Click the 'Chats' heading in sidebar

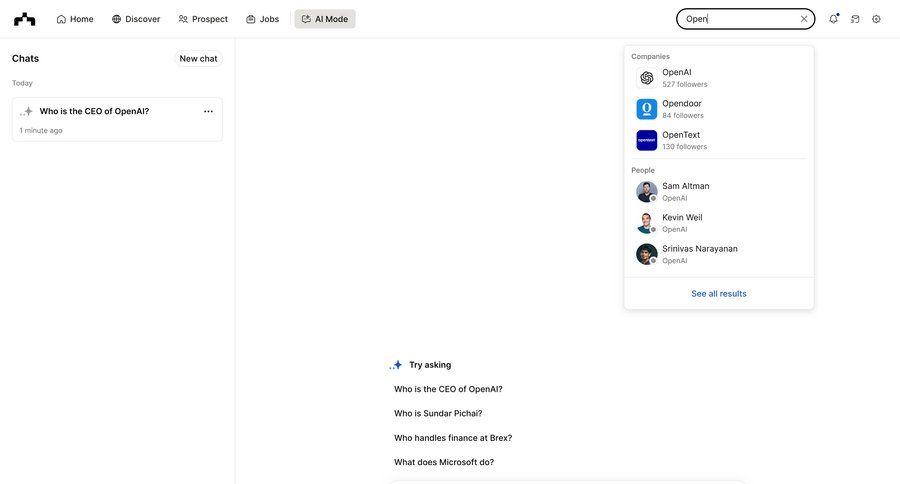(x=25, y=59)
